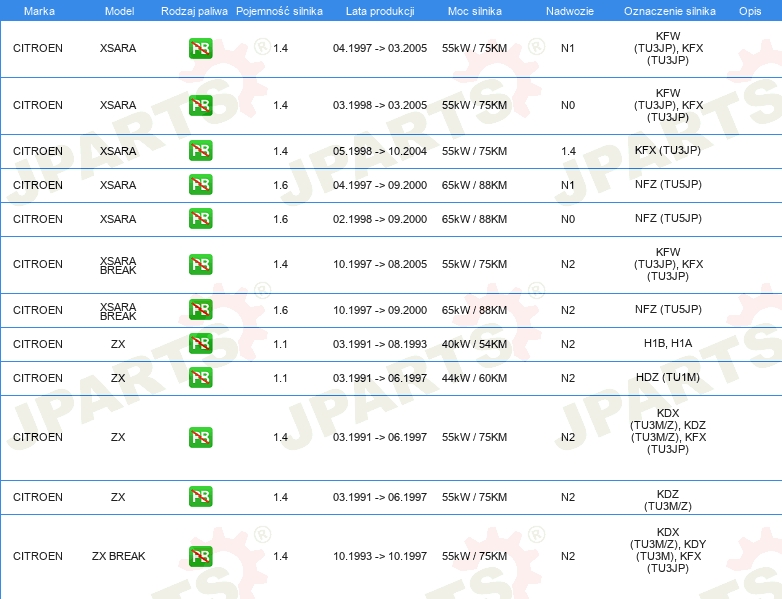Click the '03.1998 -> 03.2005' production years cell
The width and height of the screenshot is (782, 599).
click(380, 105)
